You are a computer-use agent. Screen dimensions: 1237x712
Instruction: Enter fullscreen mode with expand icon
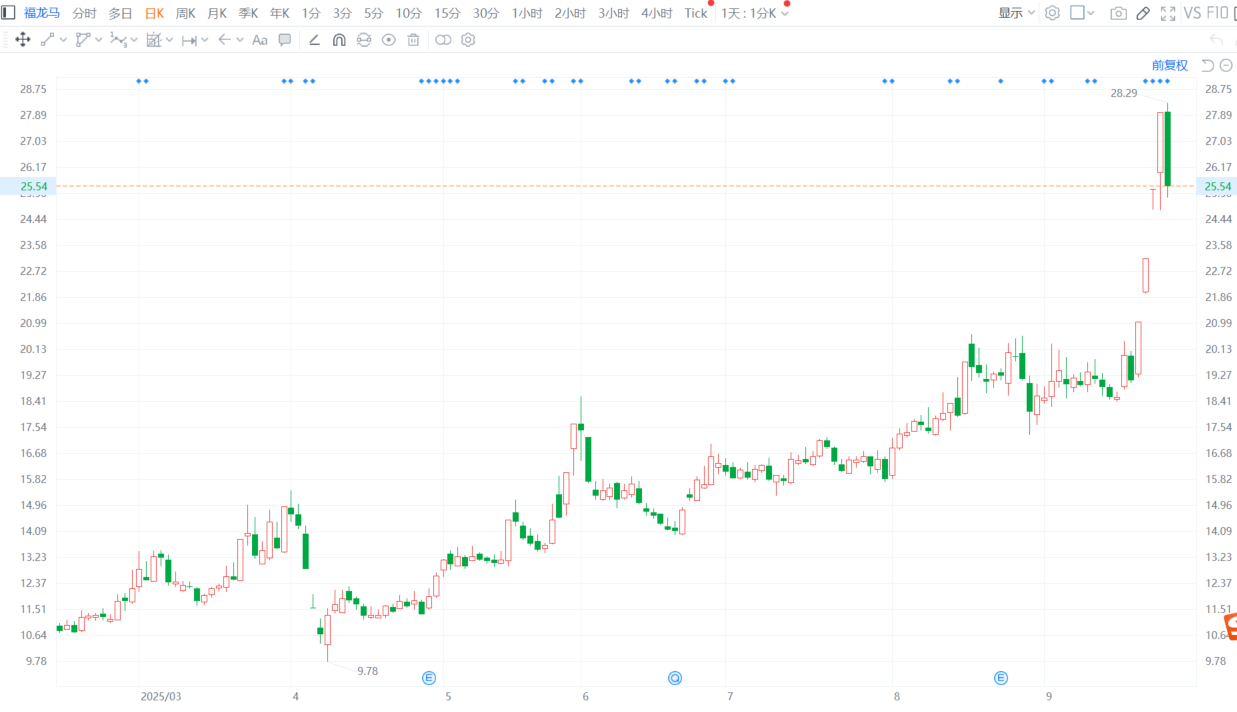point(1167,13)
